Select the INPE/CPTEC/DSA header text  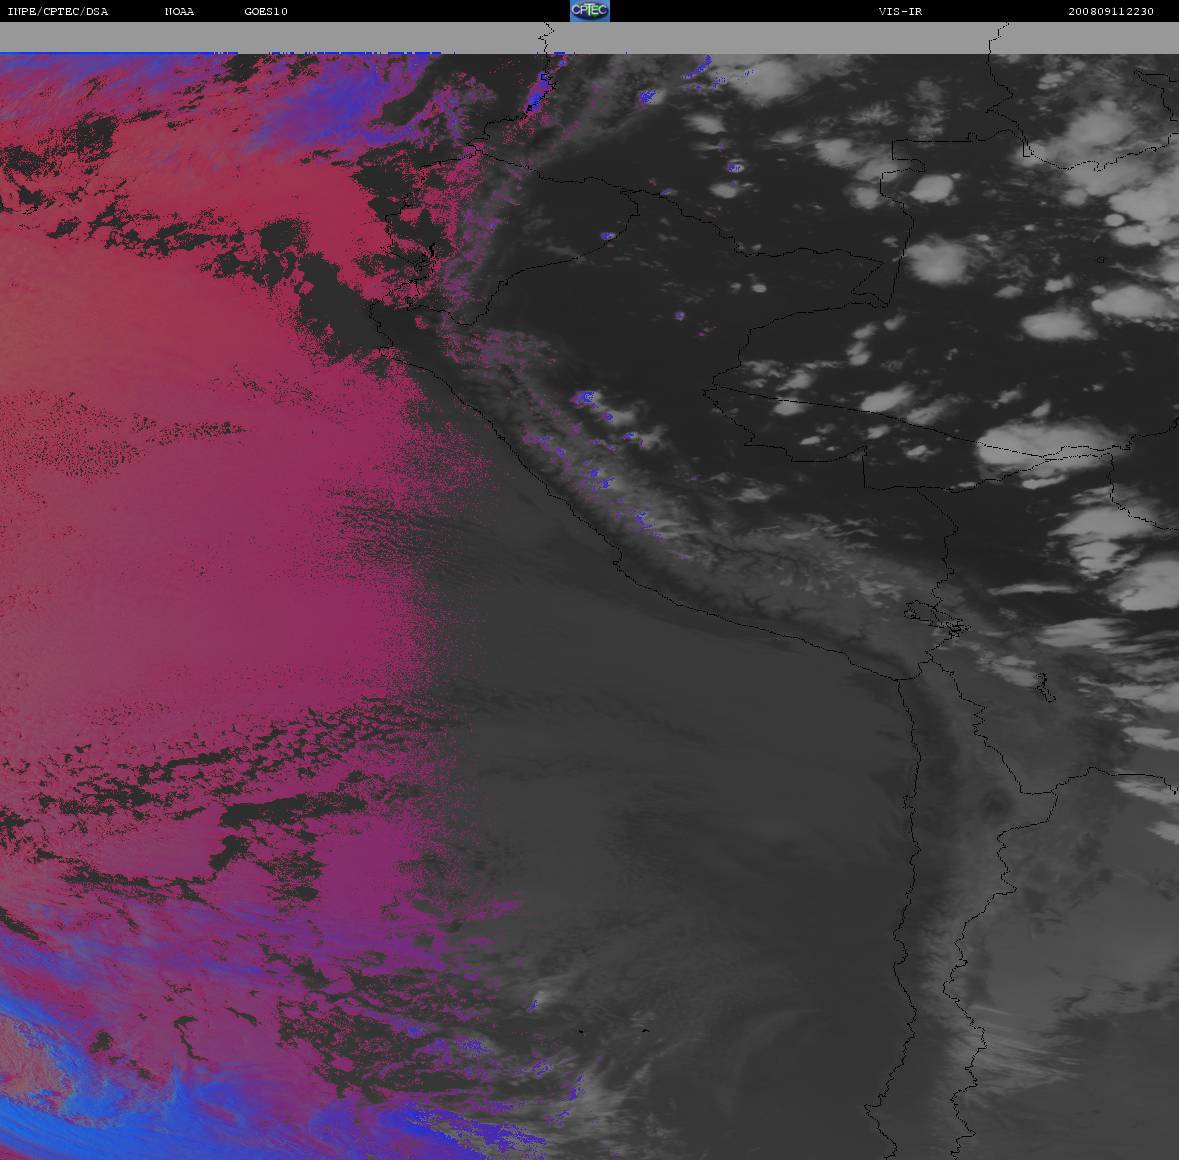click(x=58, y=11)
